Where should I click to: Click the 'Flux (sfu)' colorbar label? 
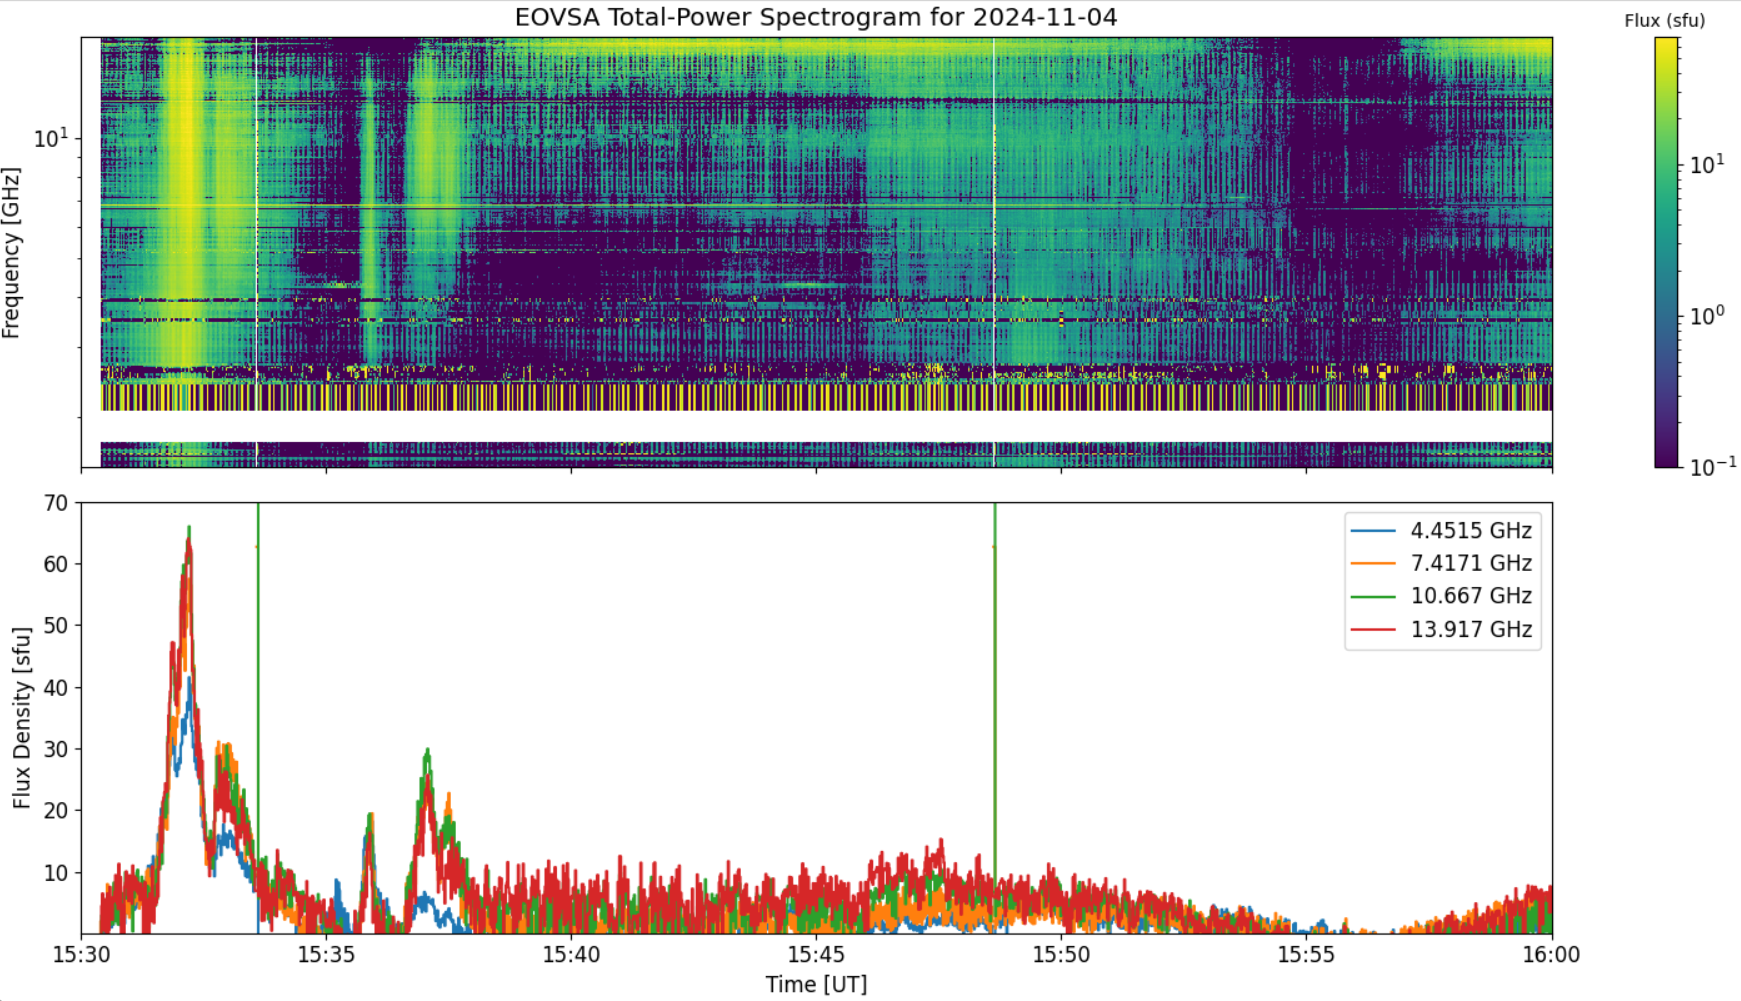point(1664,20)
